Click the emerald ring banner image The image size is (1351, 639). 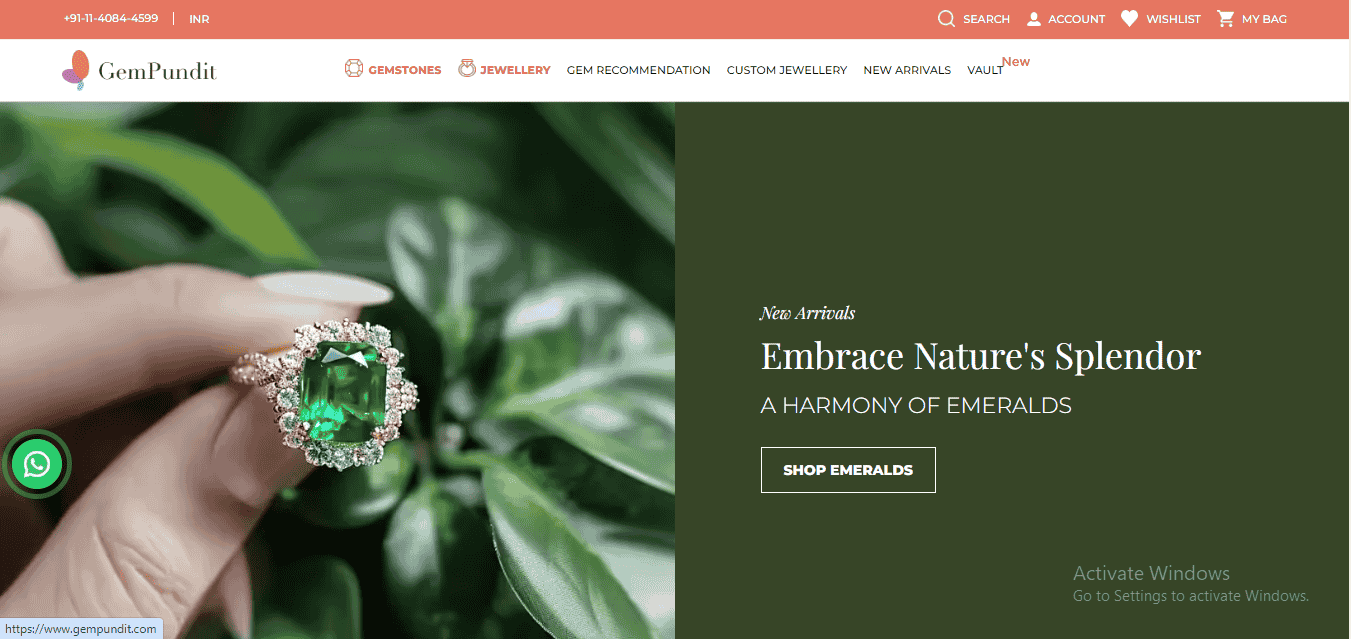pyautogui.click(x=337, y=370)
